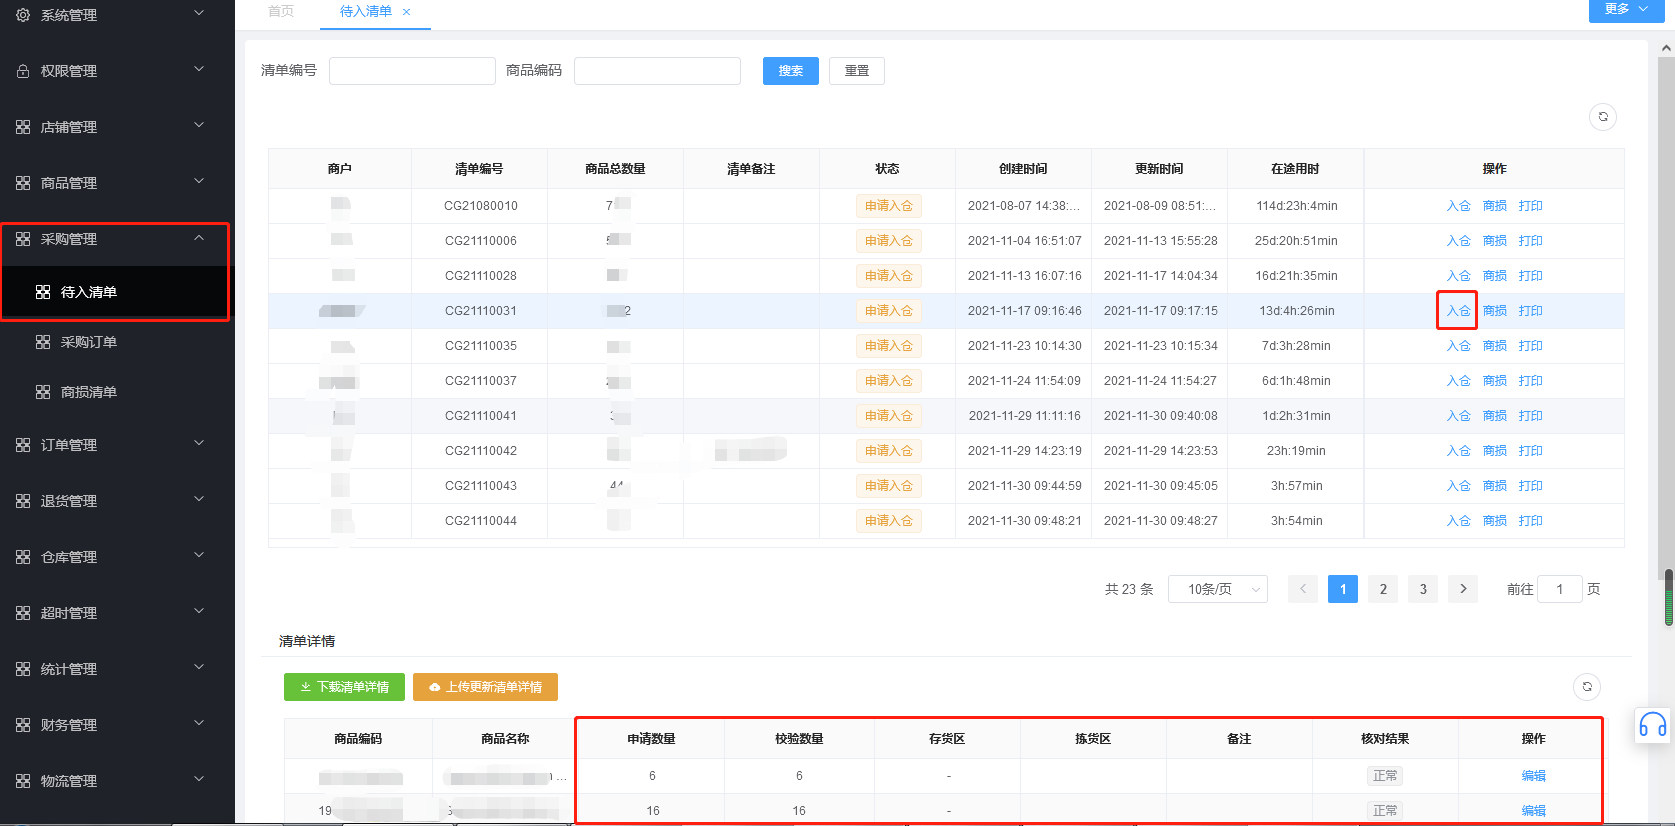
Task: Expand 系统管理 menu chevron
Action: [x=199, y=13]
